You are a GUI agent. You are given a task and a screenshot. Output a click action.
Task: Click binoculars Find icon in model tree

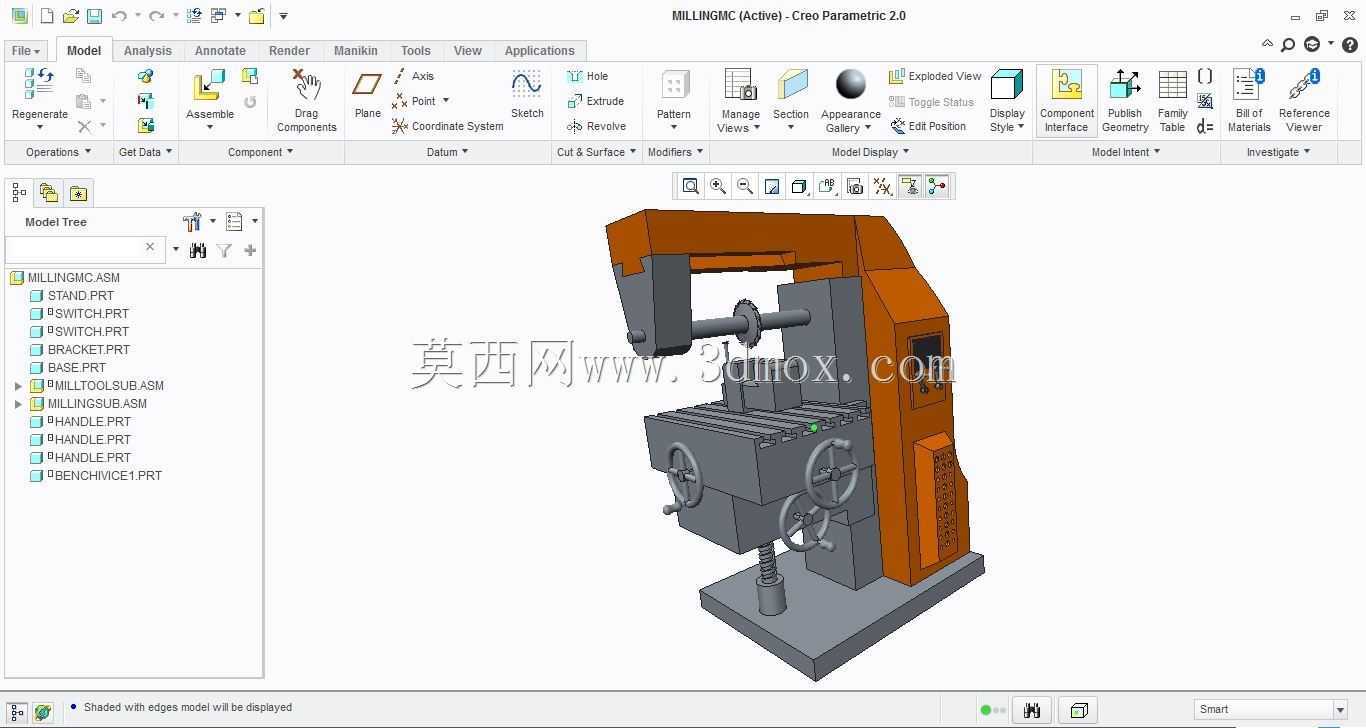(198, 250)
